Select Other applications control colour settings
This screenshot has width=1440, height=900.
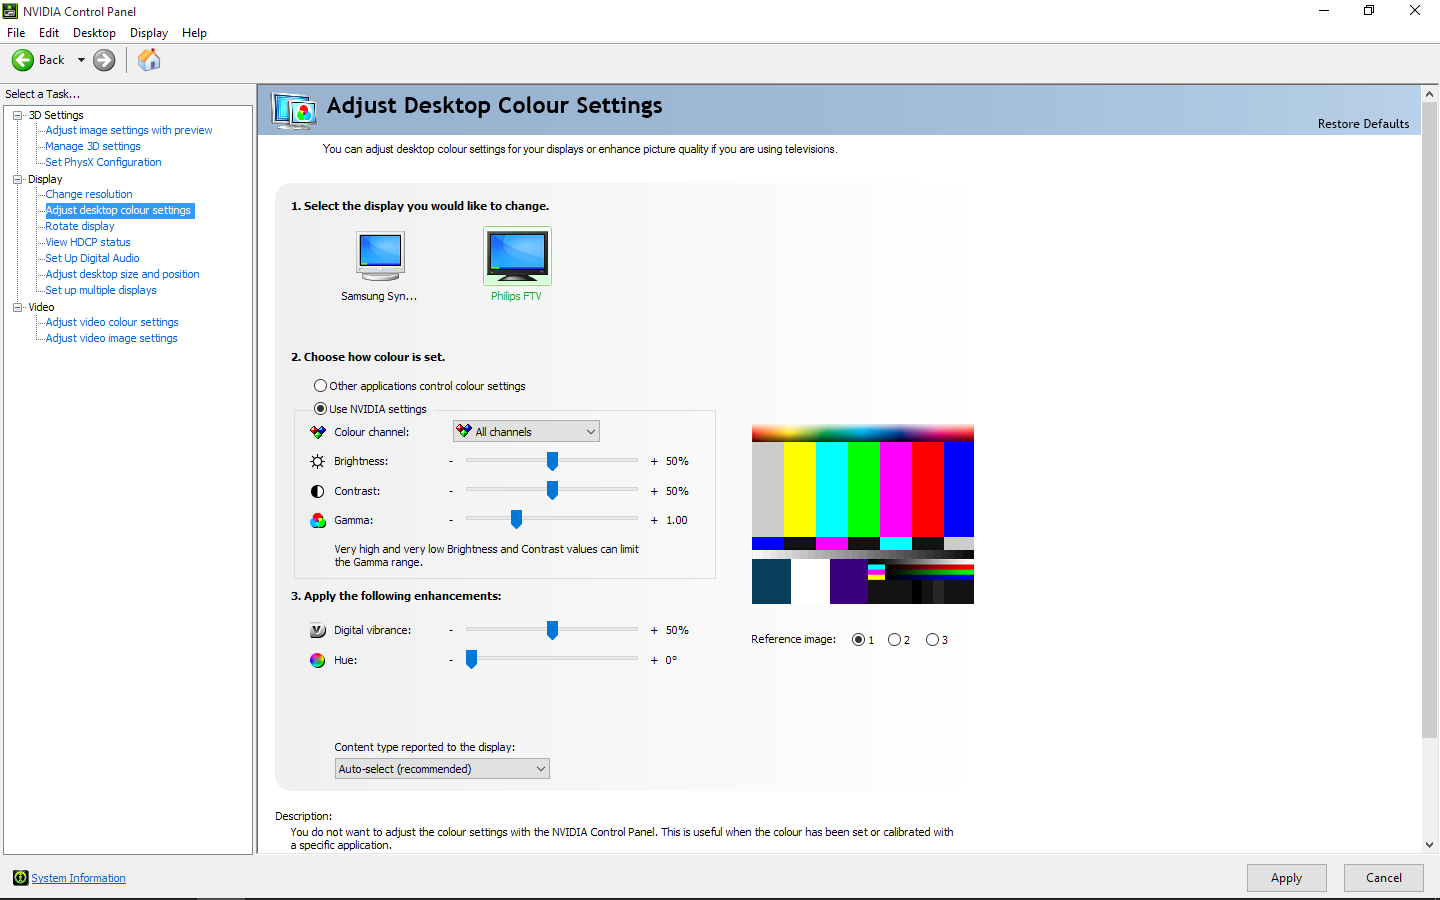(x=320, y=385)
